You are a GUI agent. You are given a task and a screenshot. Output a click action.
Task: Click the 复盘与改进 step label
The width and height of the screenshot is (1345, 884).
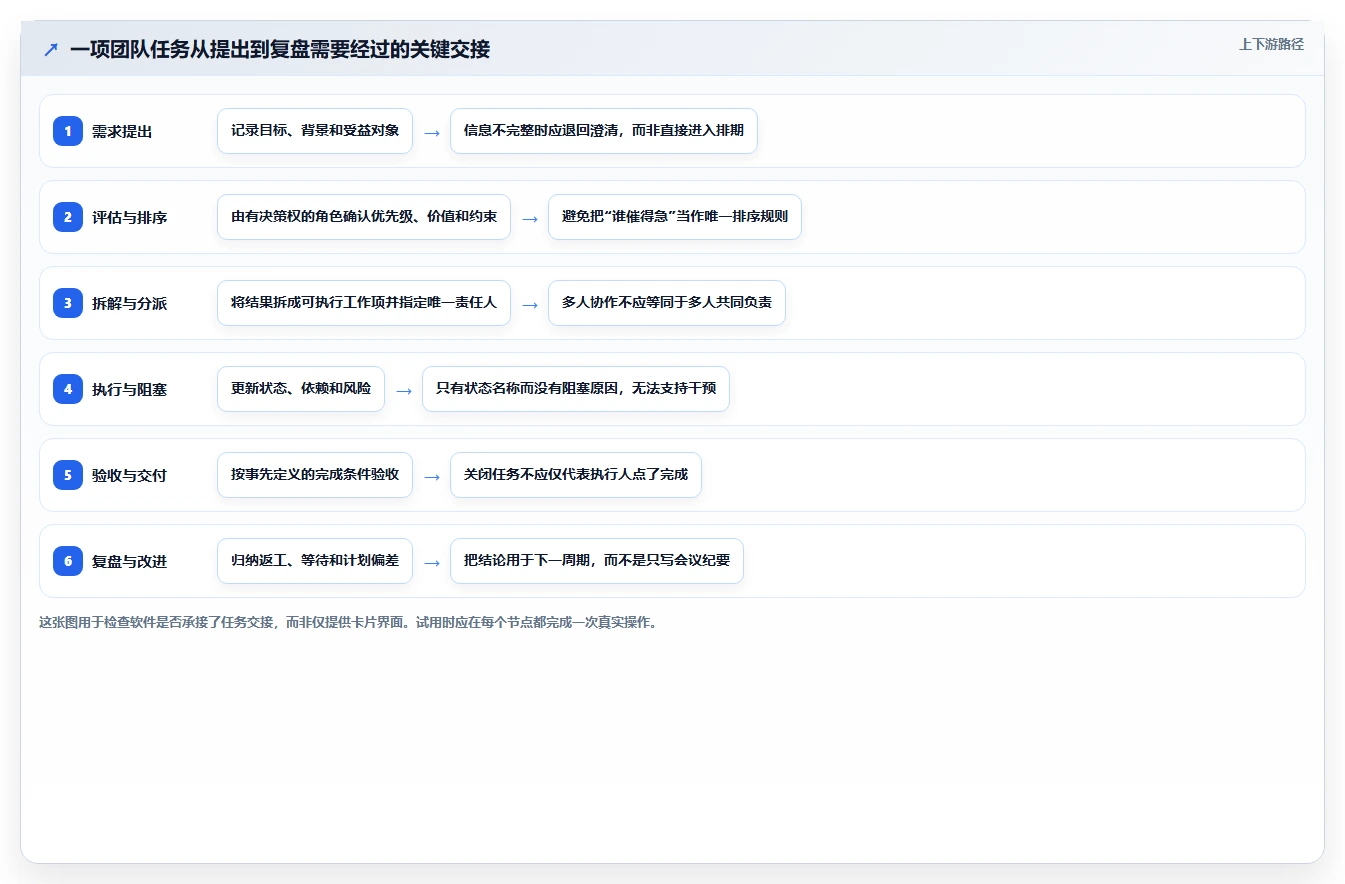coord(129,561)
